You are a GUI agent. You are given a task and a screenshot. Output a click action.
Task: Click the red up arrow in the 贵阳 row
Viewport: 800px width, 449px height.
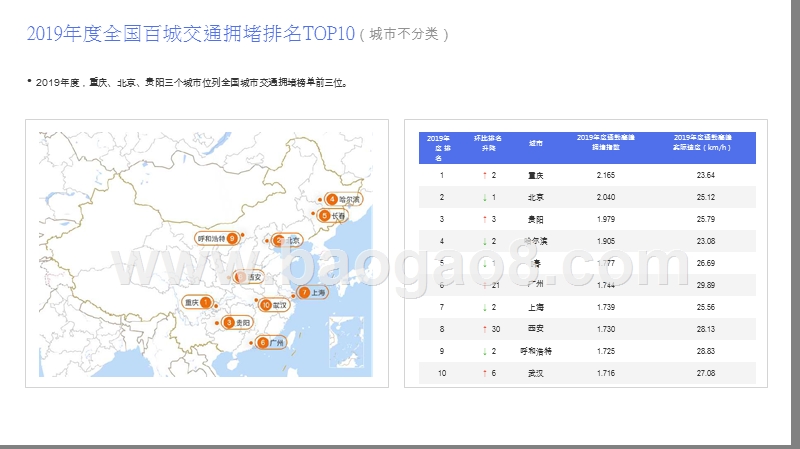[x=485, y=219]
